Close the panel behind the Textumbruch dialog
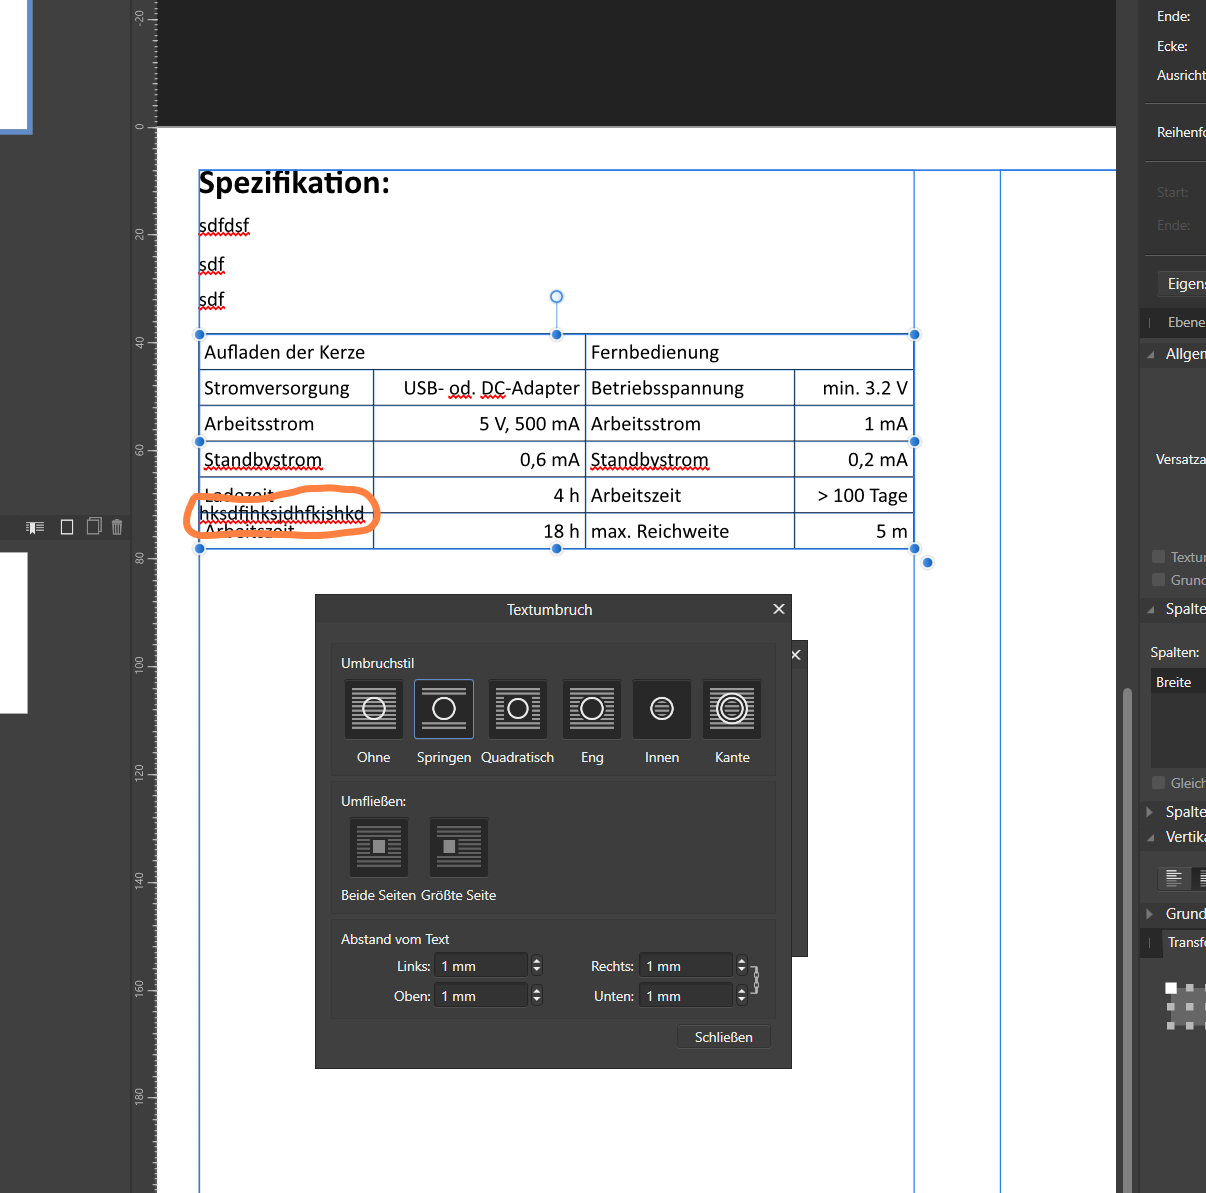The height and width of the screenshot is (1193, 1206). pos(796,655)
